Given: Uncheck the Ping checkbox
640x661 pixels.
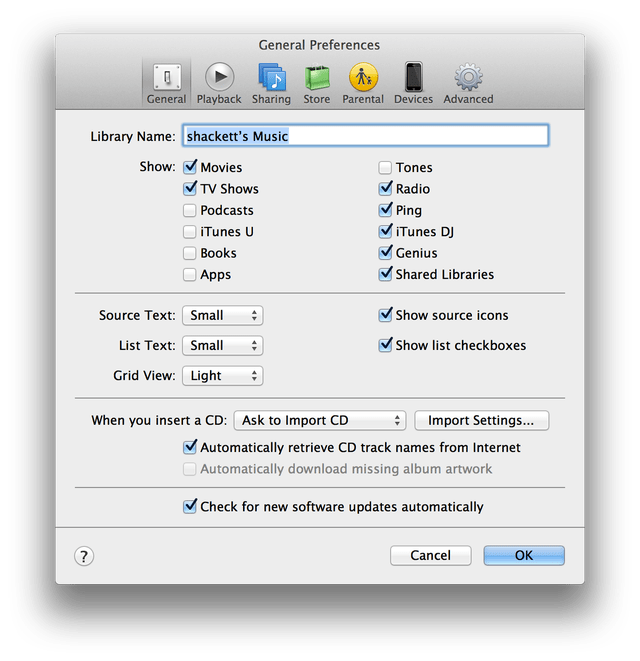Looking at the screenshot, I should point(385,210).
